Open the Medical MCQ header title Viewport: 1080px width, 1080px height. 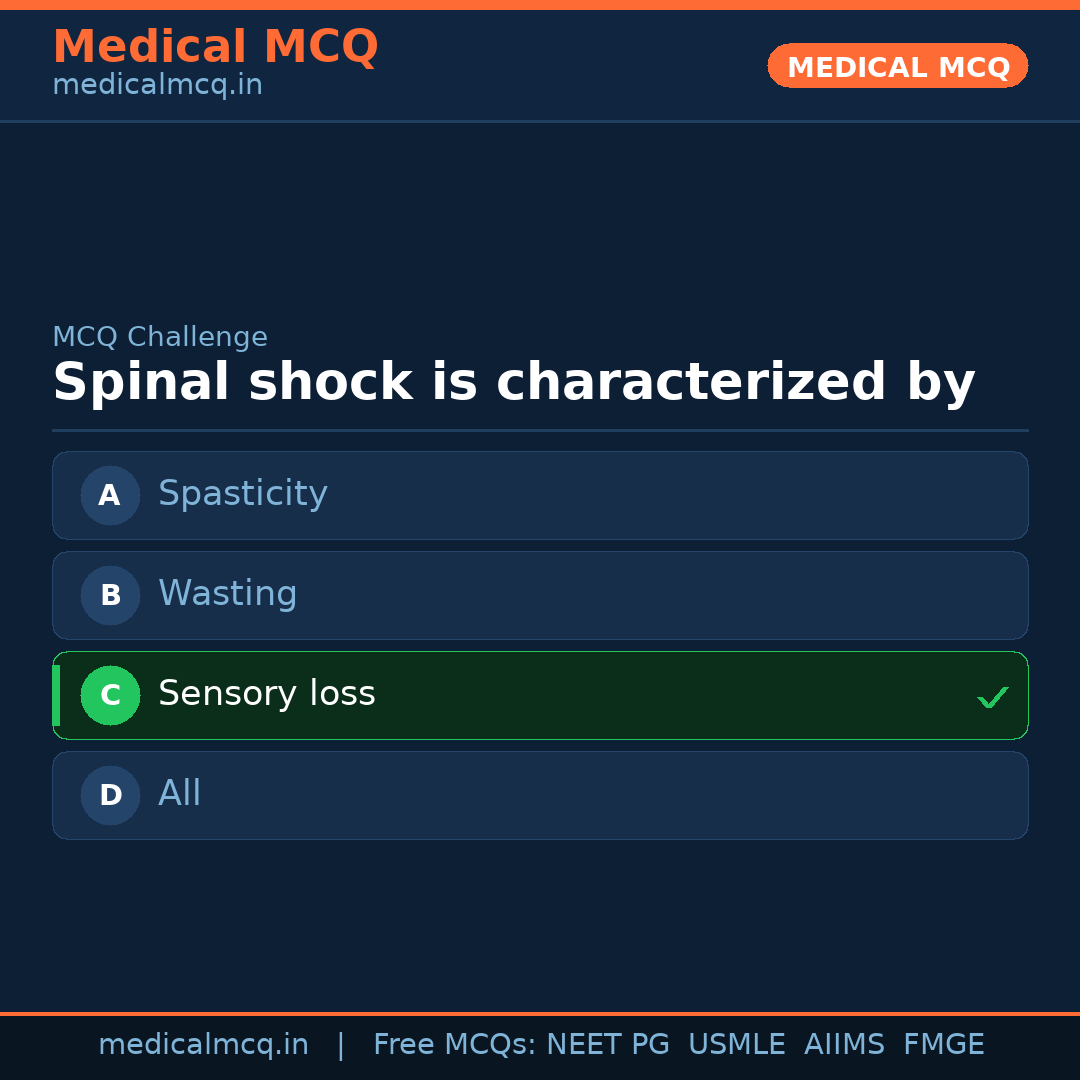[215, 47]
